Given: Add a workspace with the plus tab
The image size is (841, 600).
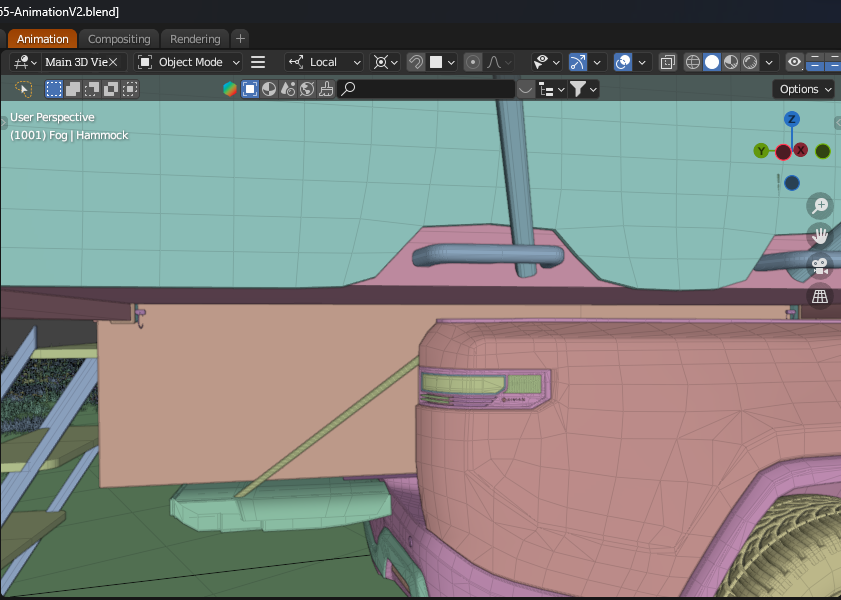Looking at the screenshot, I should pos(240,39).
